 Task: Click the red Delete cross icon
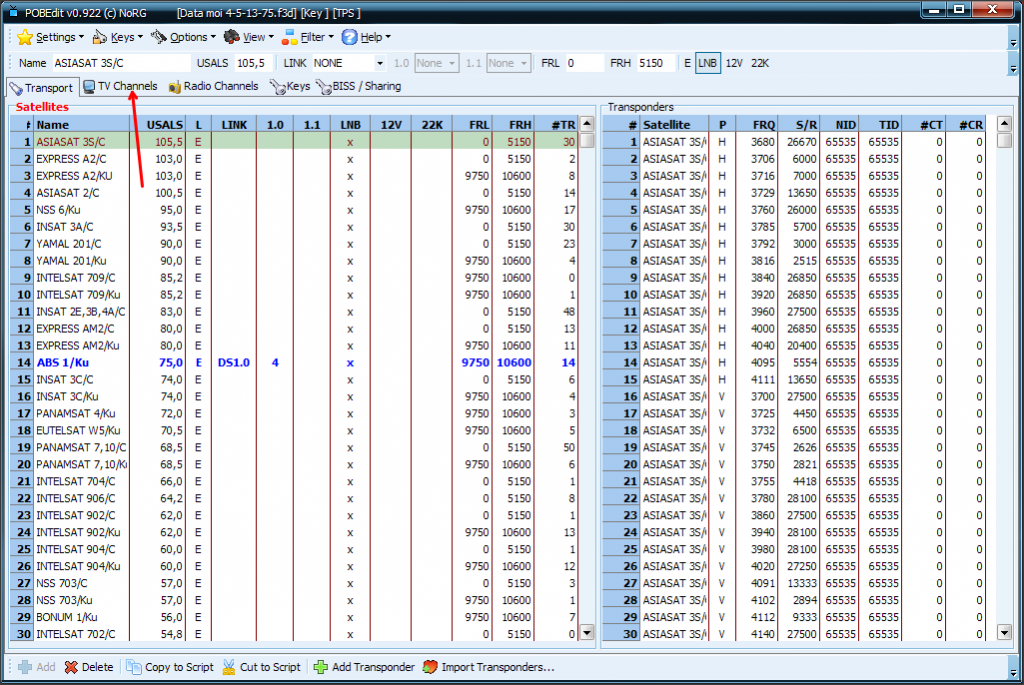[x=71, y=667]
